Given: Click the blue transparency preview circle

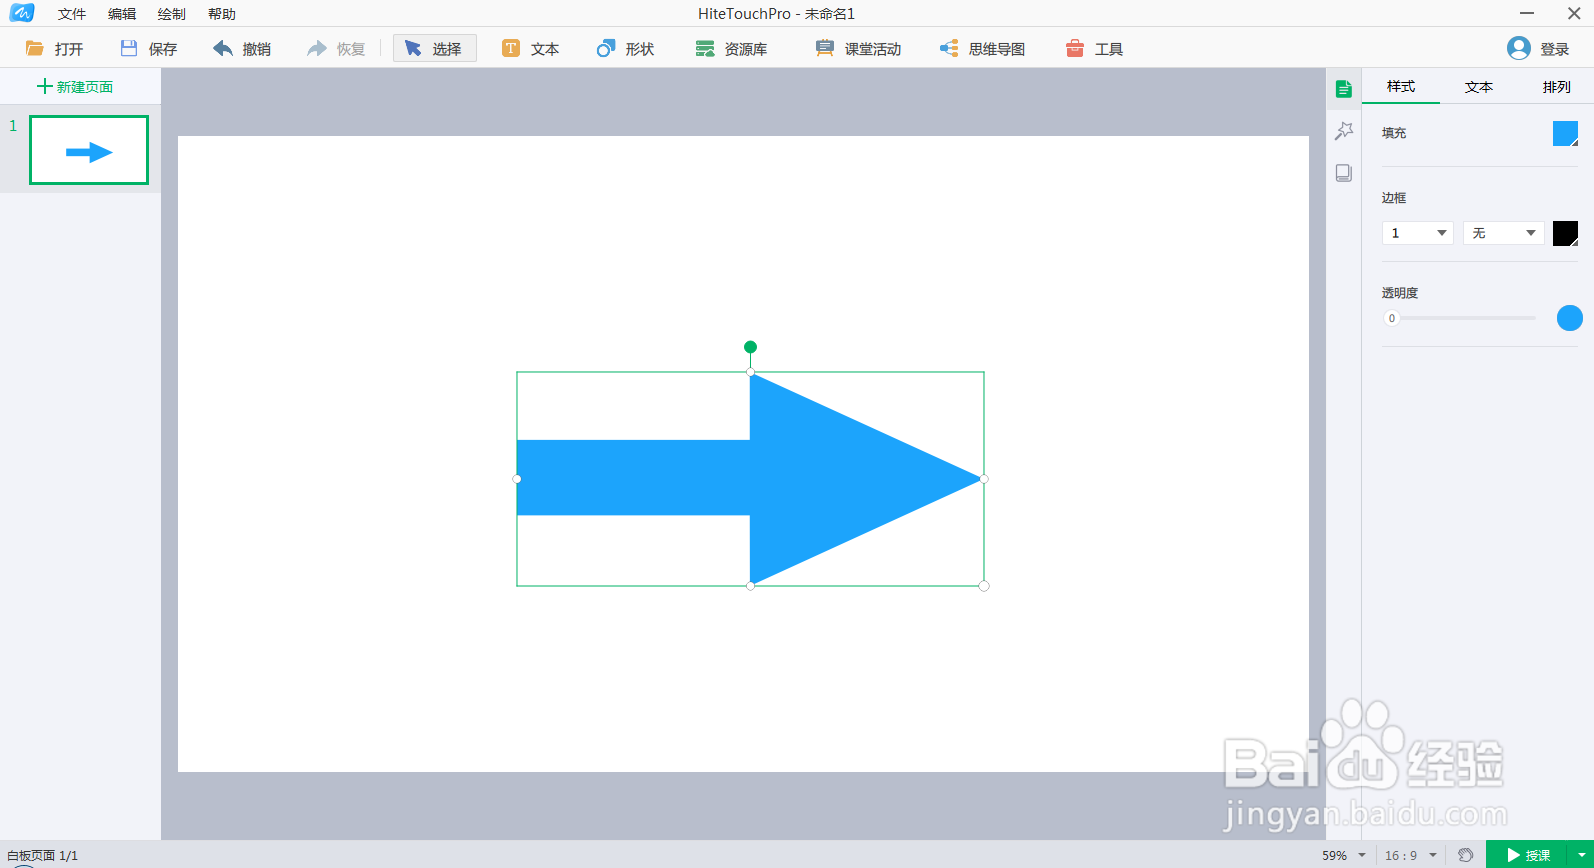Looking at the screenshot, I should (x=1570, y=318).
